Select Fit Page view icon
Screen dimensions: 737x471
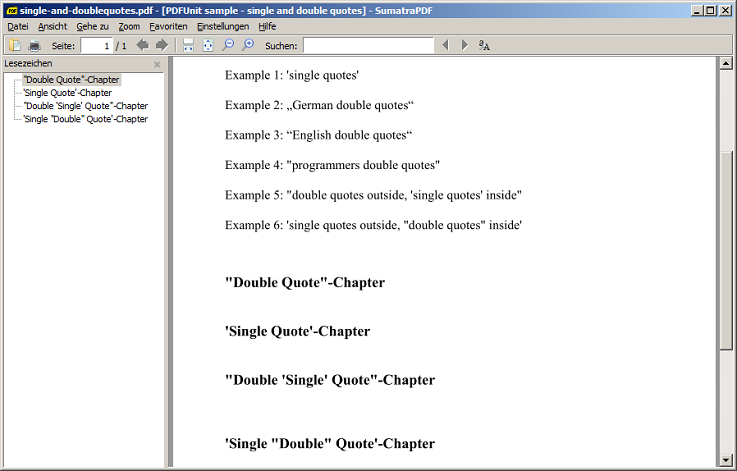tap(208, 45)
